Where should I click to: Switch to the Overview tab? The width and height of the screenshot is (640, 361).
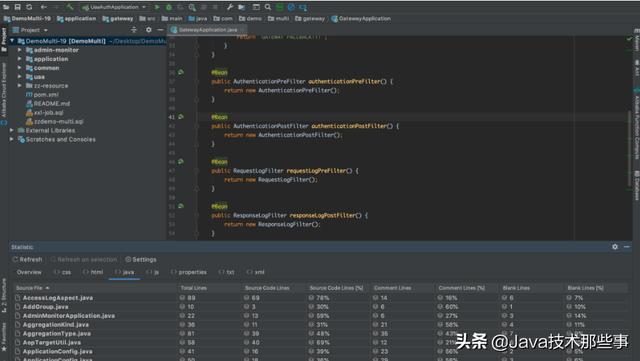(x=29, y=272)
